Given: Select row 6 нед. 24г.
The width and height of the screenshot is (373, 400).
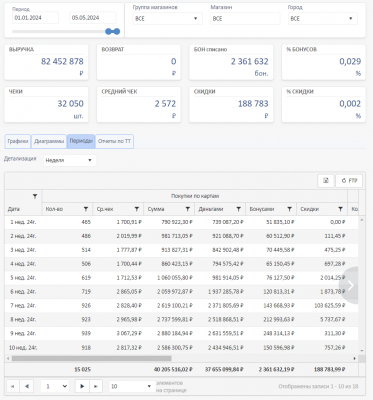Looking at the screenshot, I should [x=182, y=292].
